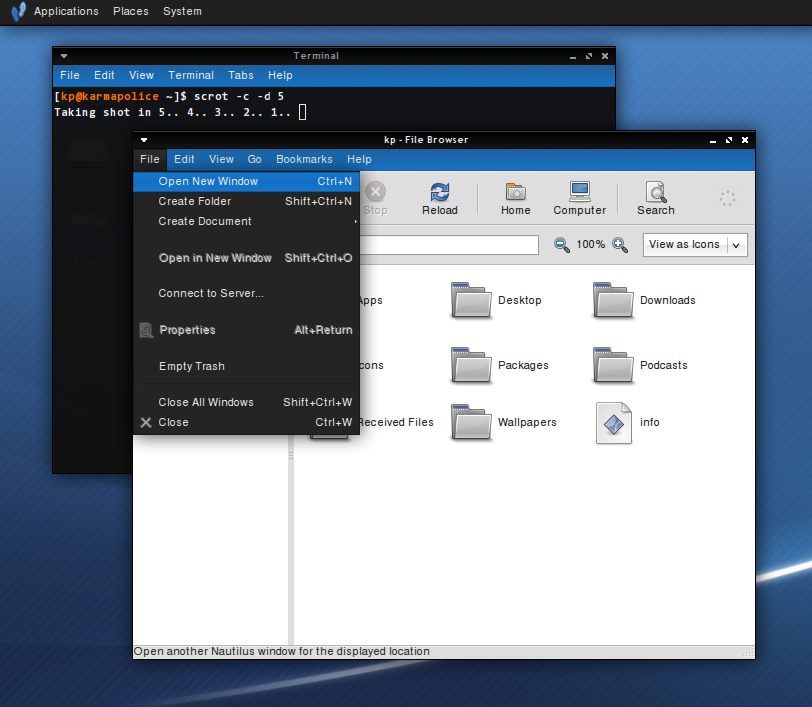
Task: Open the Bookmarks menu
Action: point(304,159)
